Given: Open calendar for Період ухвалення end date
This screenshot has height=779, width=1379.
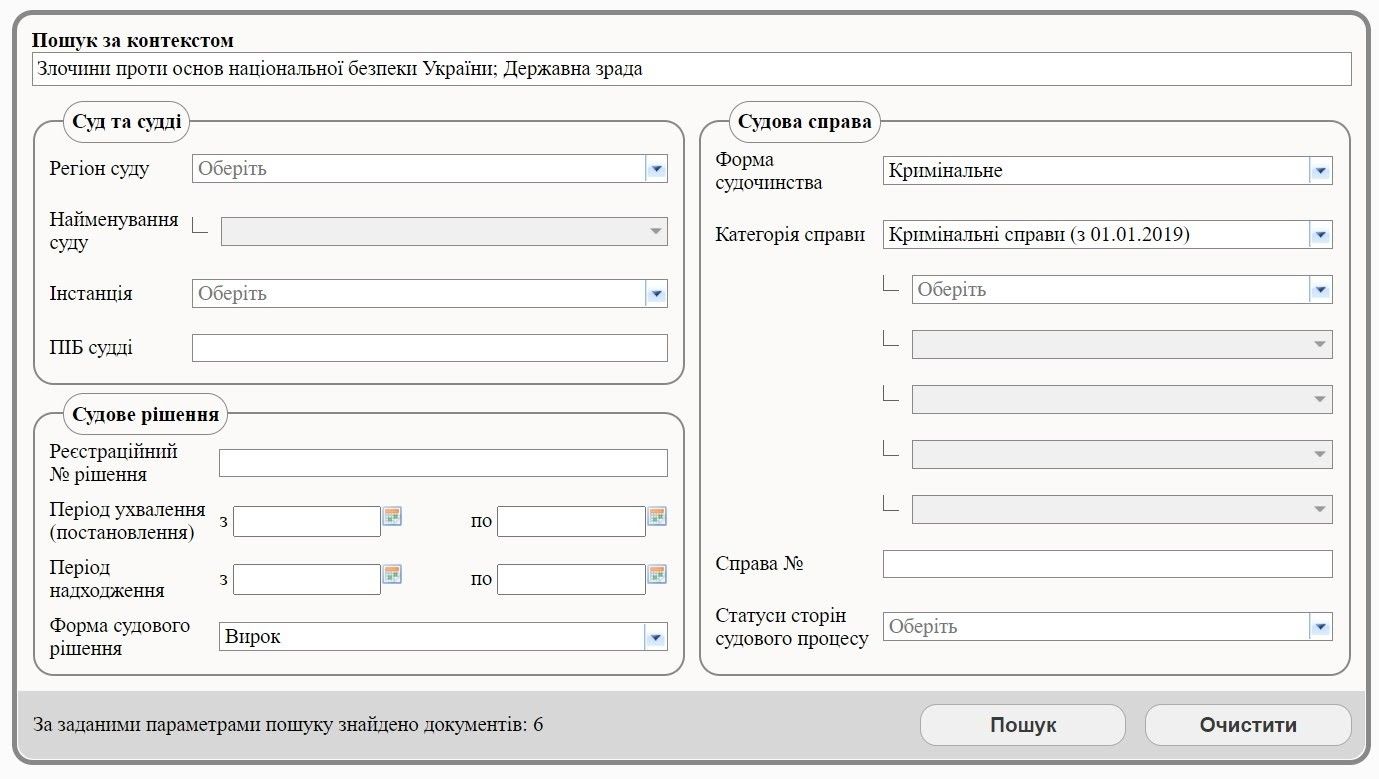Looking at the screenshot, I should point(657,516).
